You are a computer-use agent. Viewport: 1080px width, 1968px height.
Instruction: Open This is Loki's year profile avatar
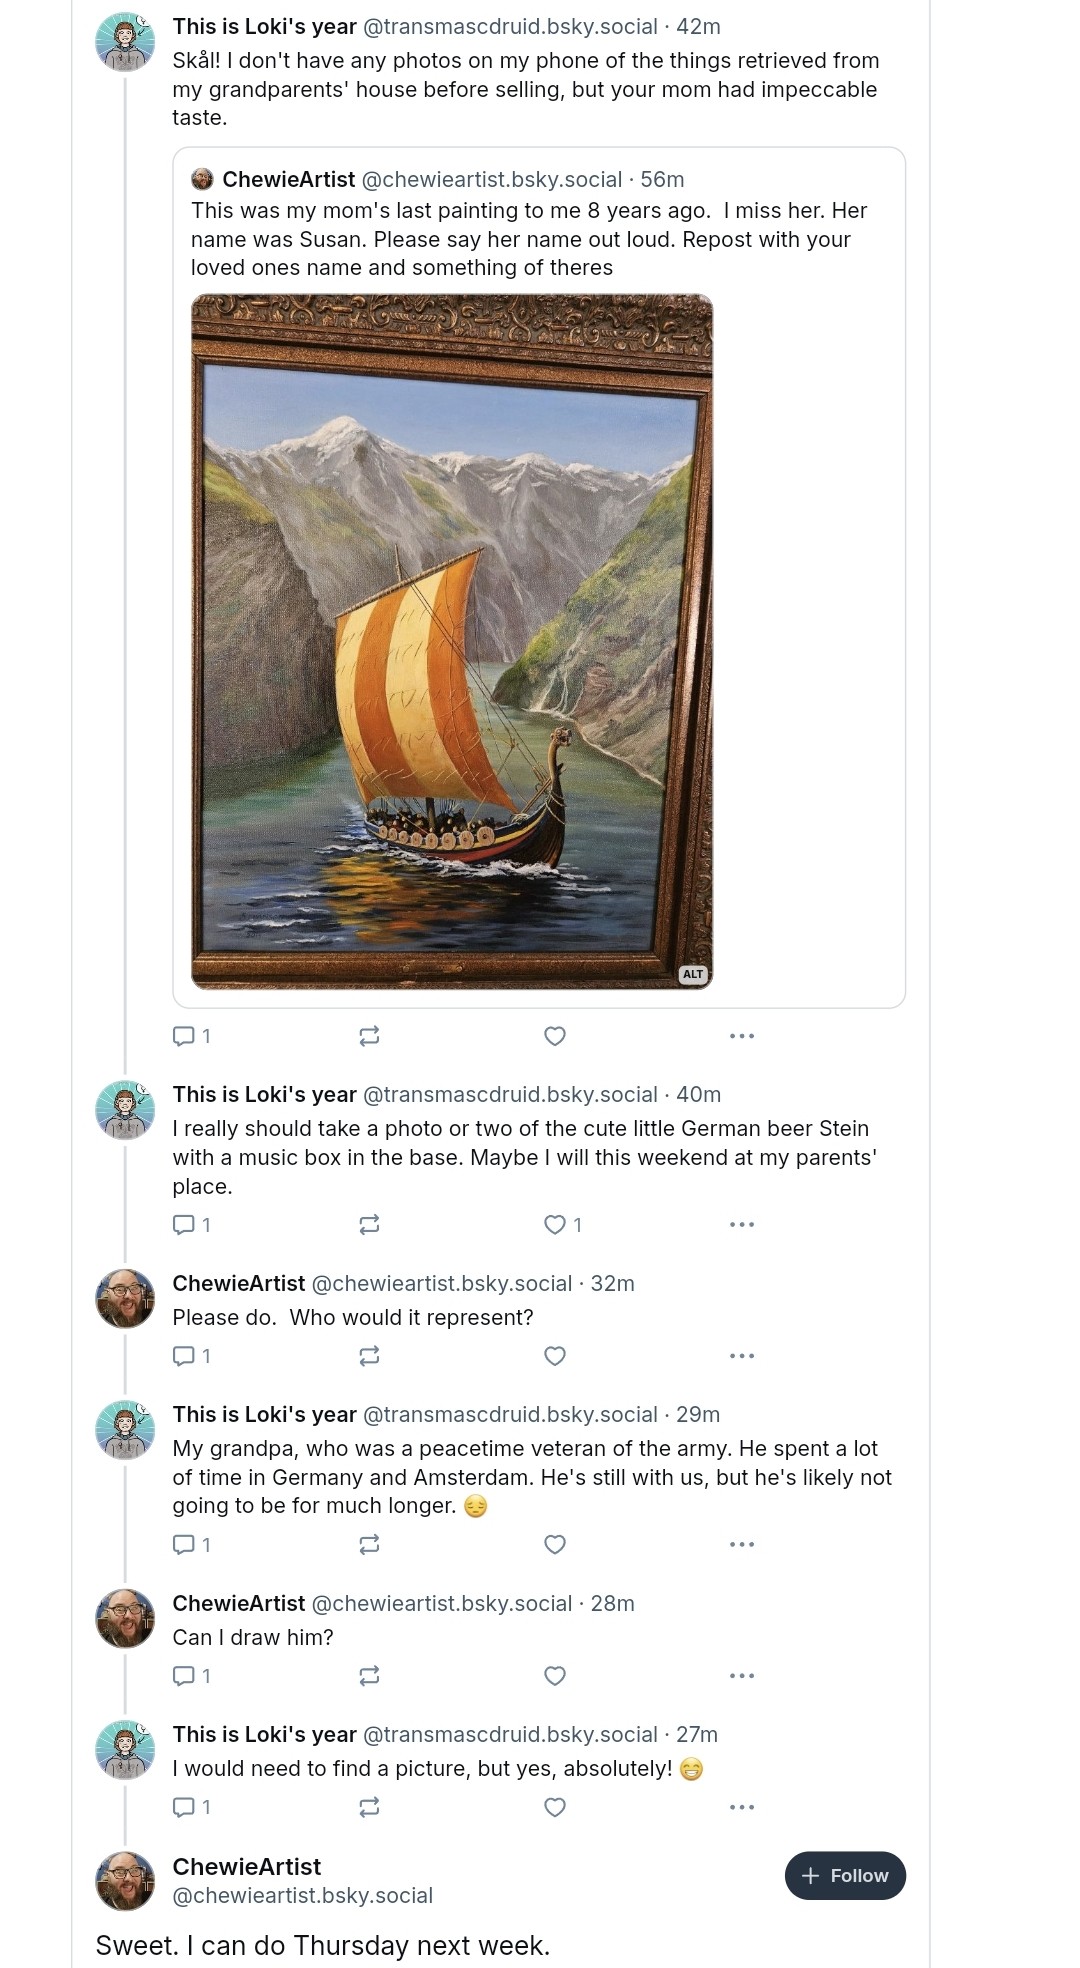(125, 42)
